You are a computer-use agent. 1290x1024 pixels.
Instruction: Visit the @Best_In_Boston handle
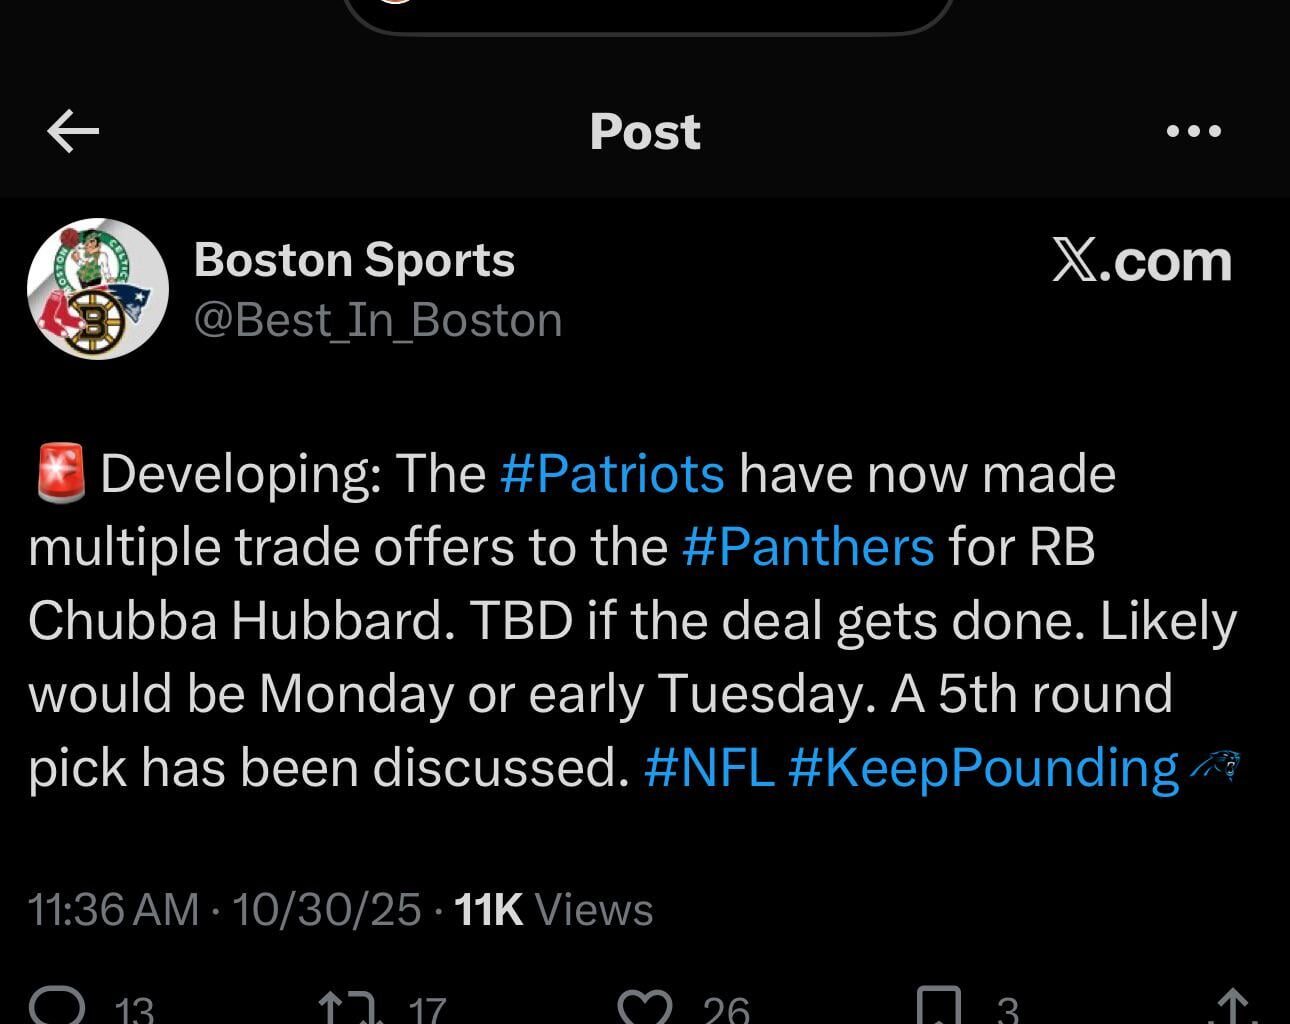pyautogui.click(x=380, y=319)
